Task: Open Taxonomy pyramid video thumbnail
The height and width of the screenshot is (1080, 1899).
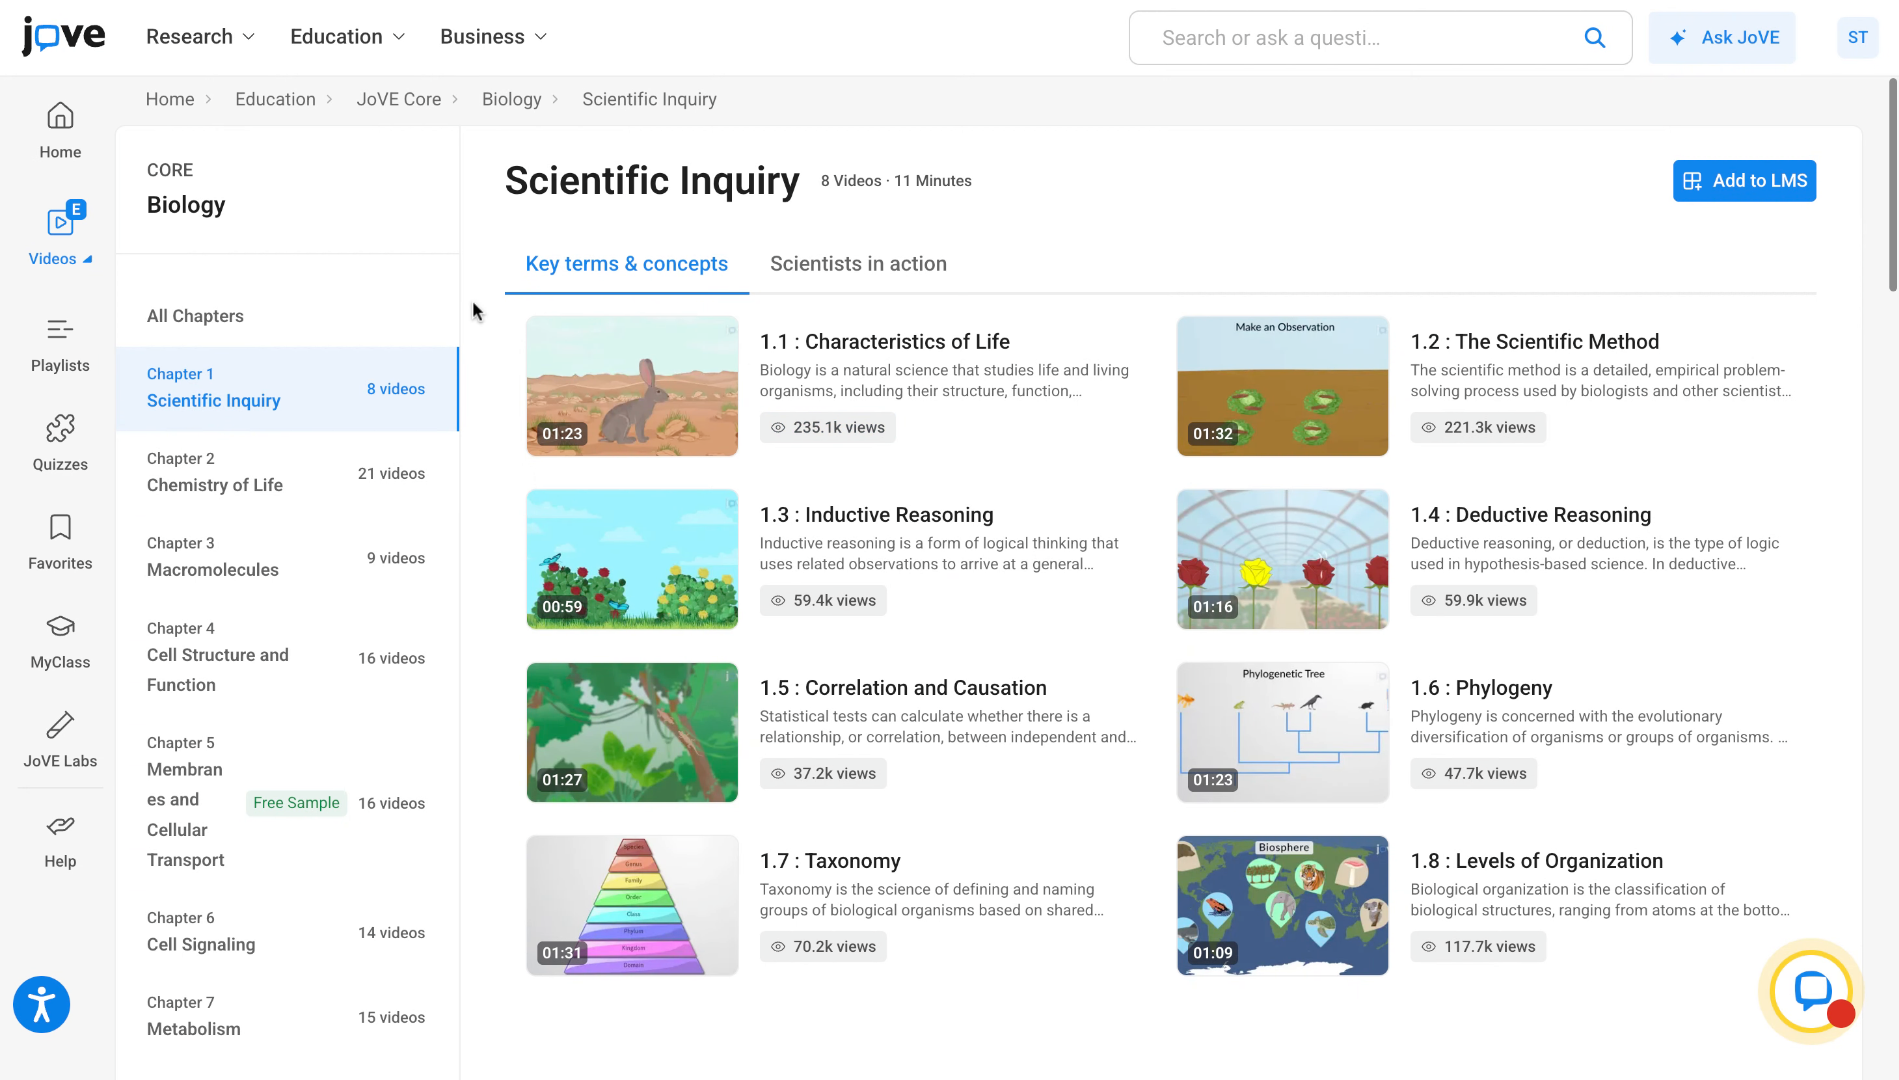Action: tap(632, 905)
